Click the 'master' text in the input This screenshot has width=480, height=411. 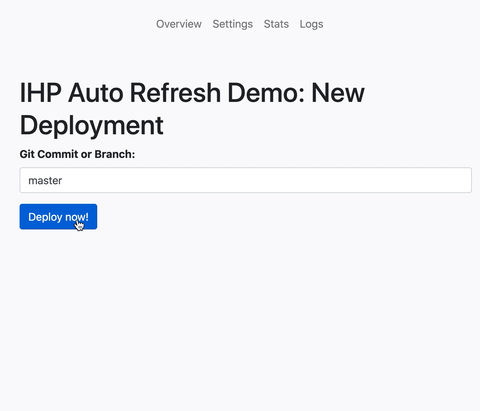(x=45, y=181)
